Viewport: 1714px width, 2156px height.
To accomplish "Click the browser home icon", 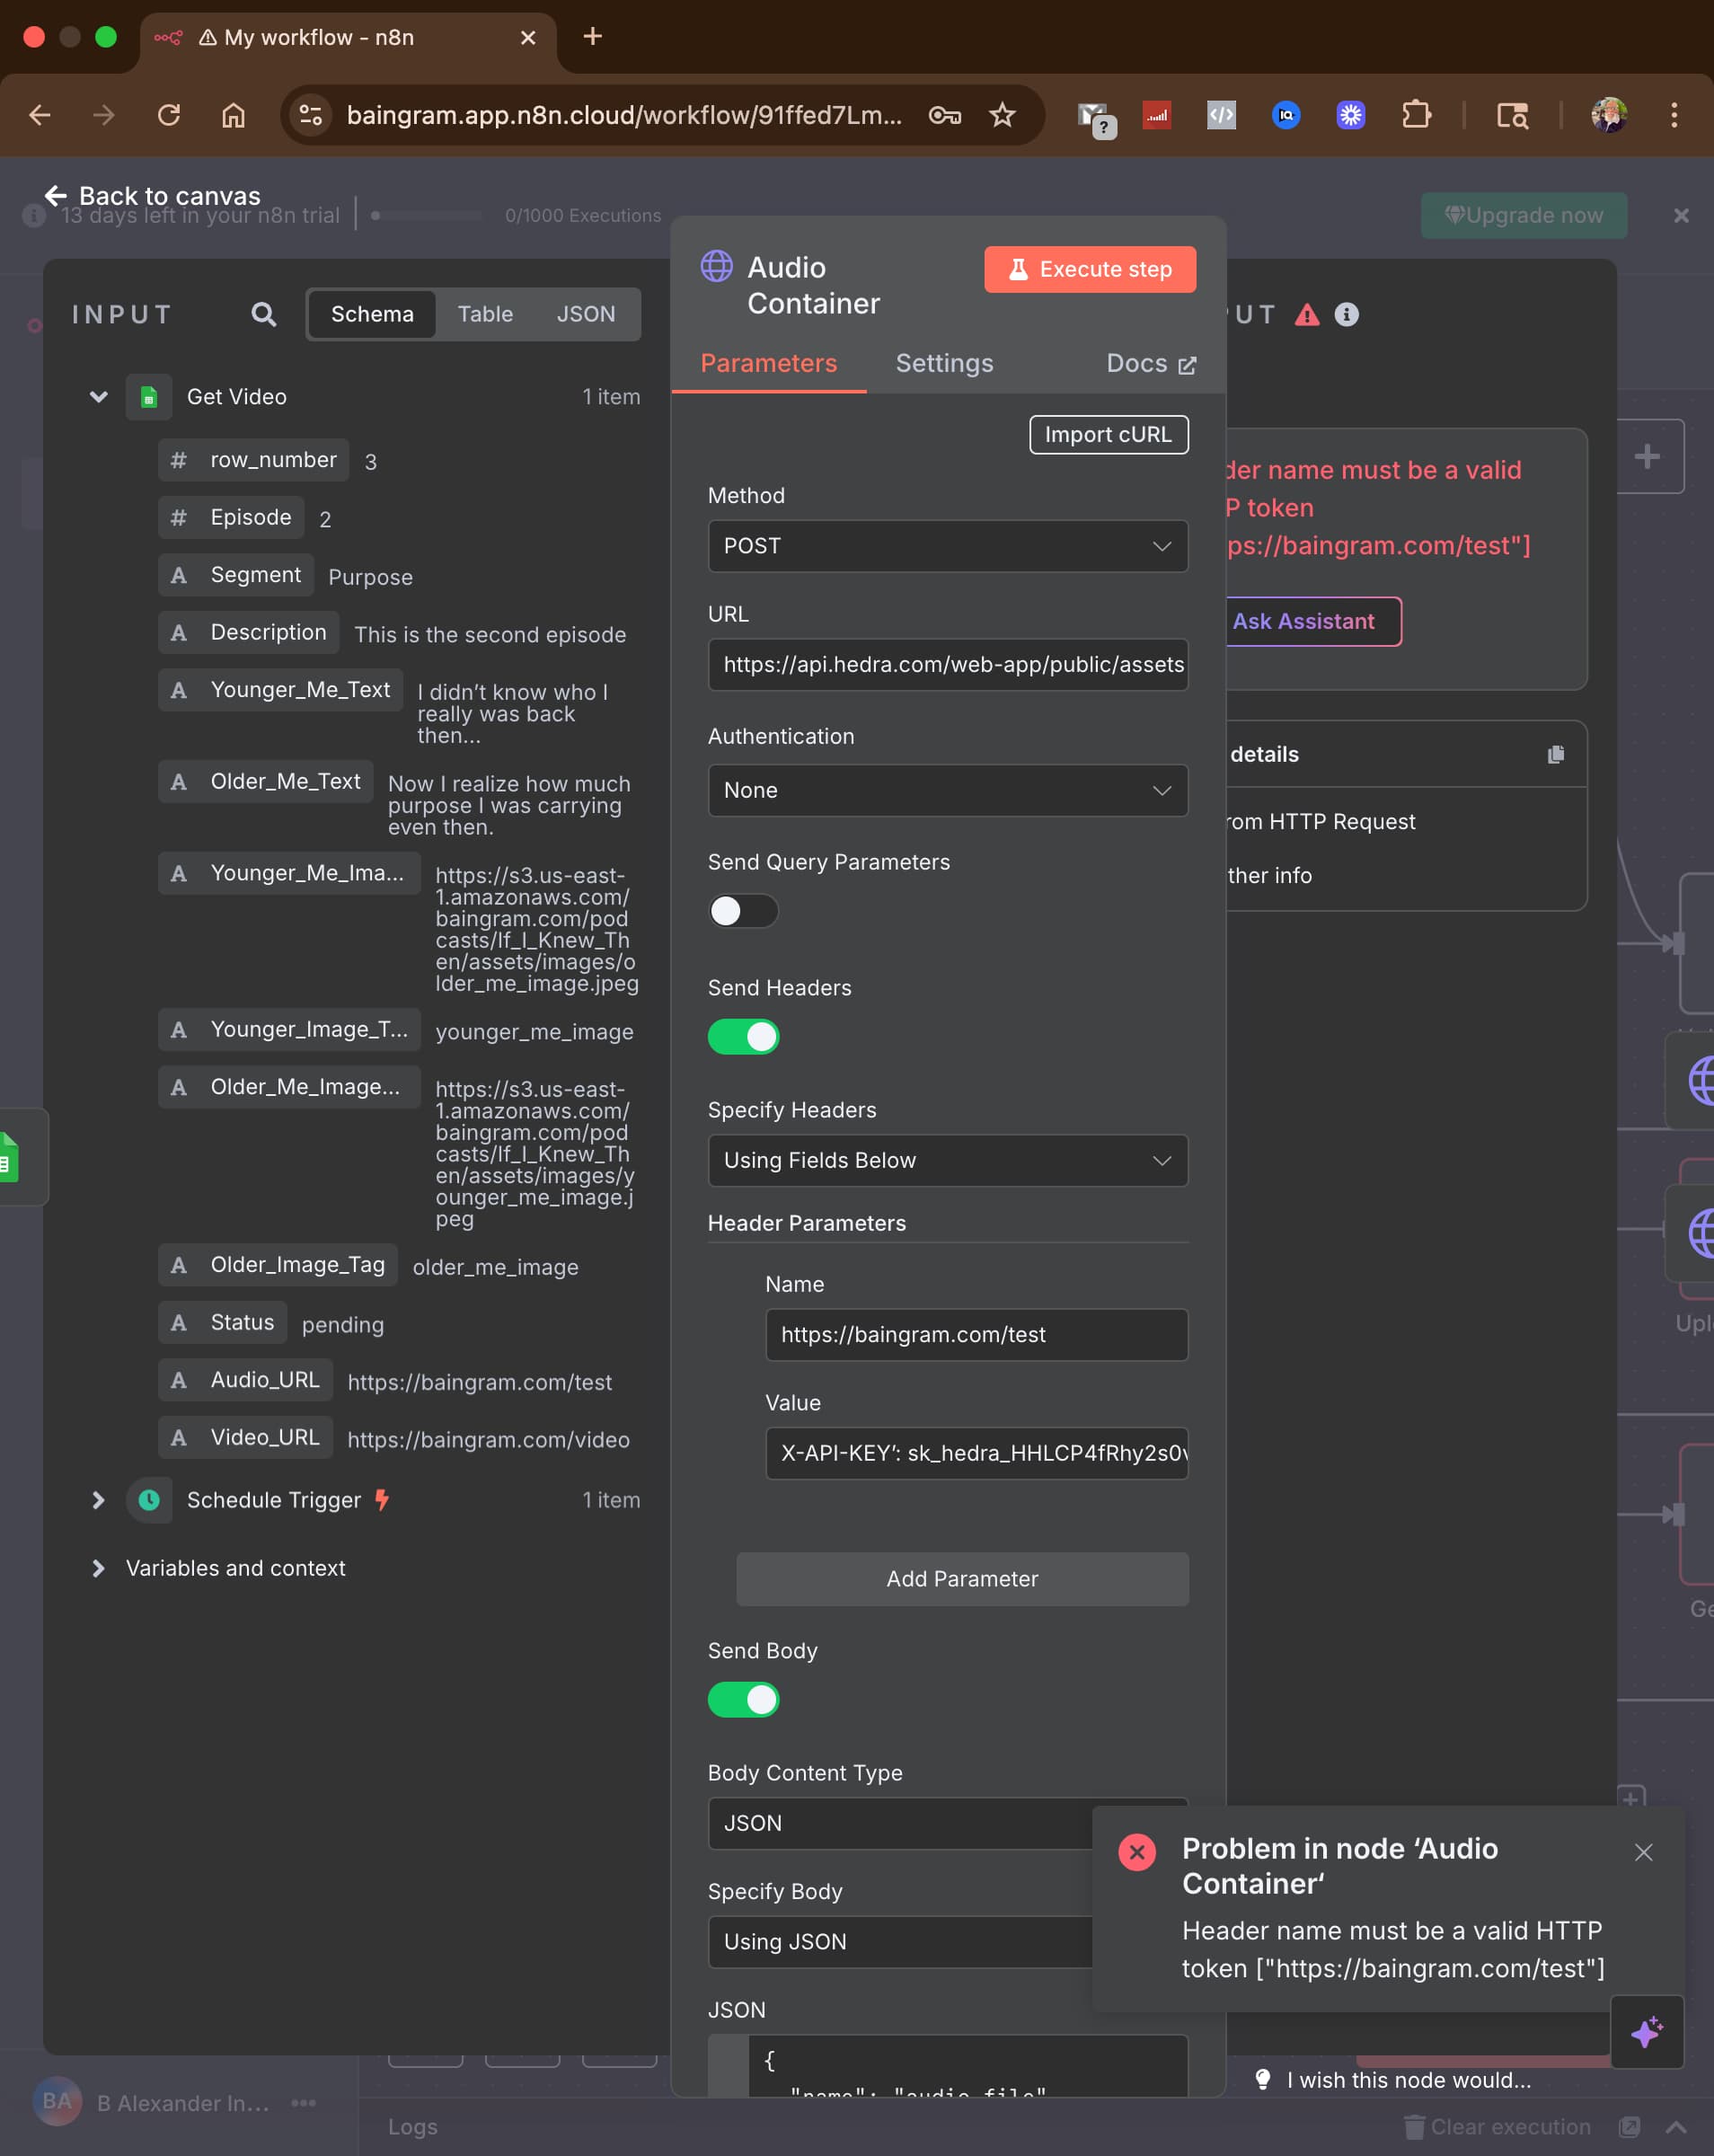I will click(233, 115).
